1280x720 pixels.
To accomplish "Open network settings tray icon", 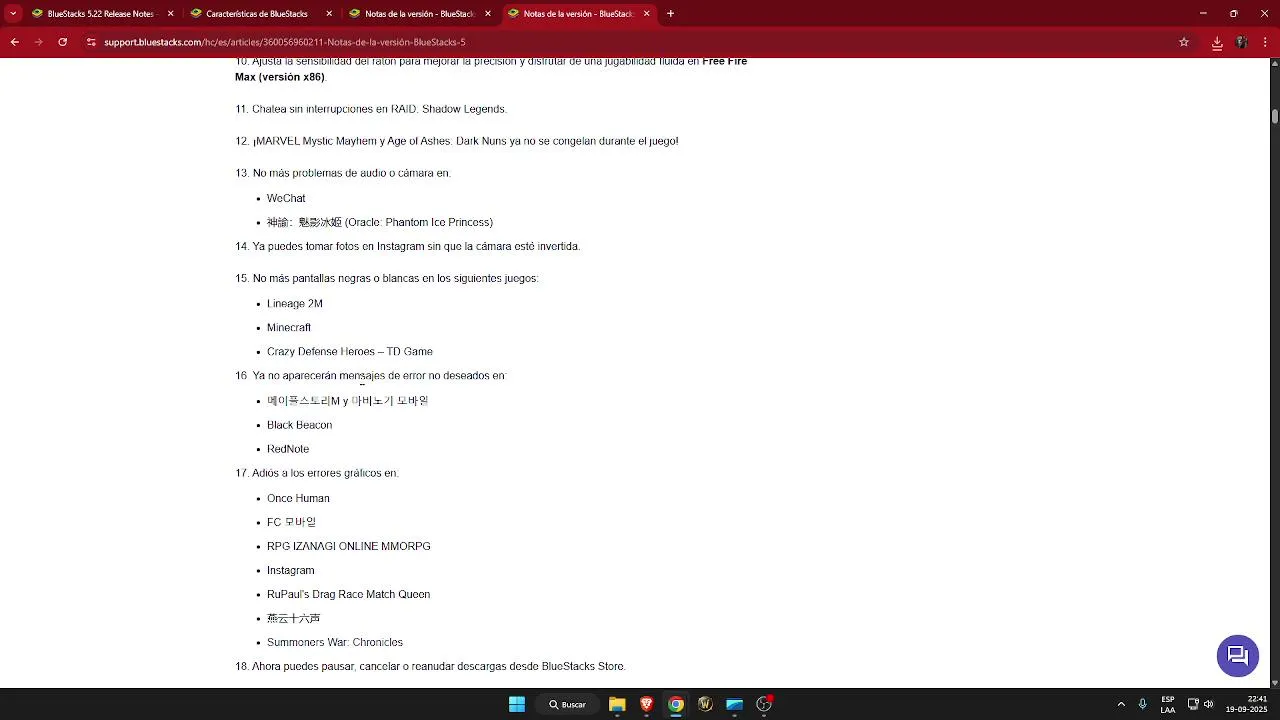I will (1193, 704).
